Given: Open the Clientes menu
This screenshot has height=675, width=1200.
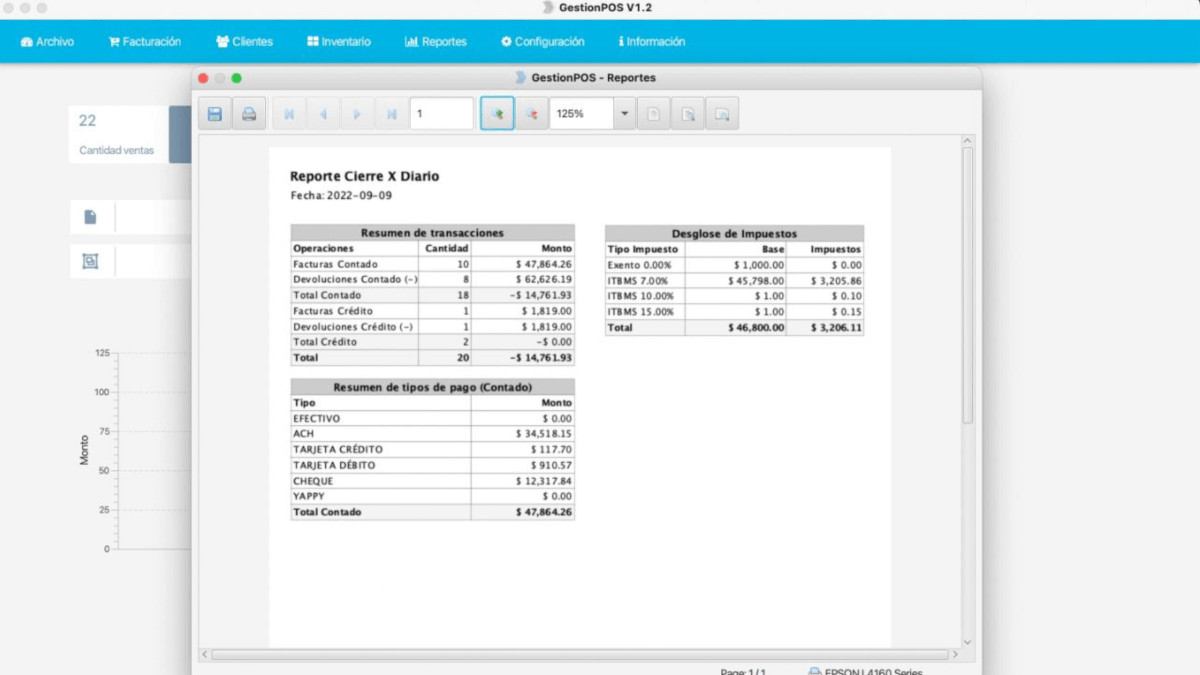Looking at the screenshot, I should pos(244,42).
